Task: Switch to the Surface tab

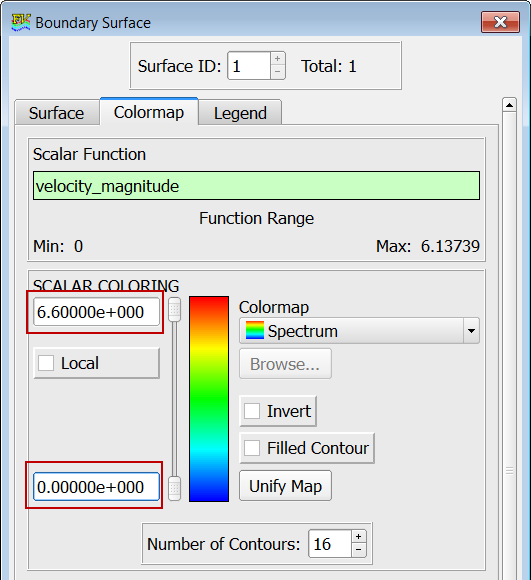Action: (57, 113)
